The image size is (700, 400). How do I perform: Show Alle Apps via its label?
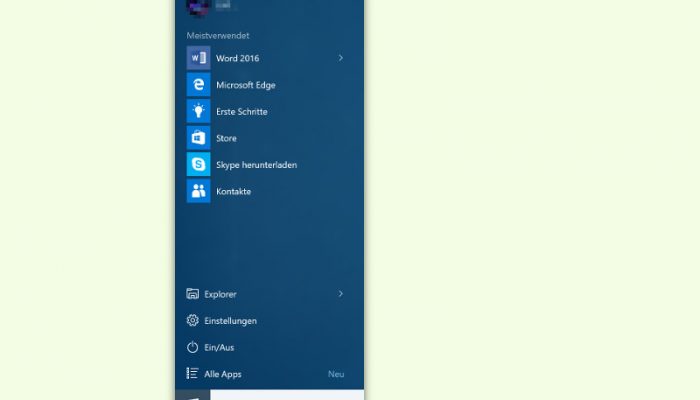[223, 375]
